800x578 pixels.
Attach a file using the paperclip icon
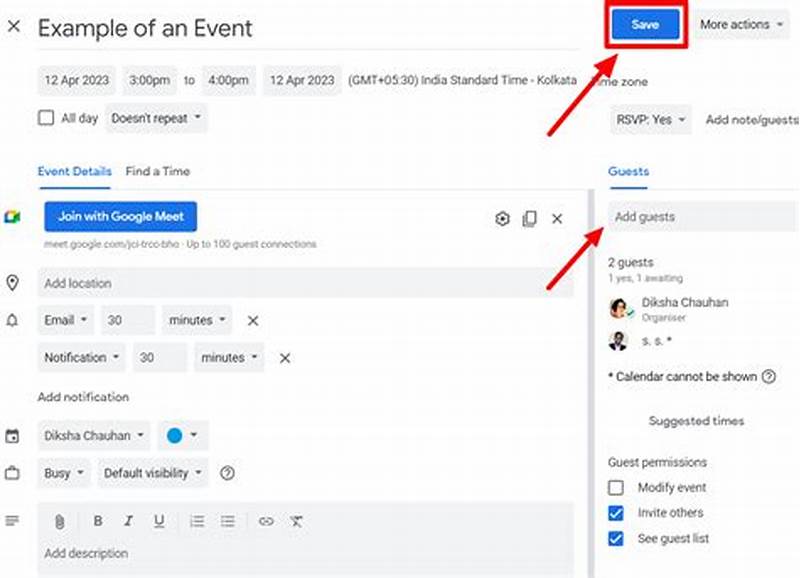pos(60,521)
